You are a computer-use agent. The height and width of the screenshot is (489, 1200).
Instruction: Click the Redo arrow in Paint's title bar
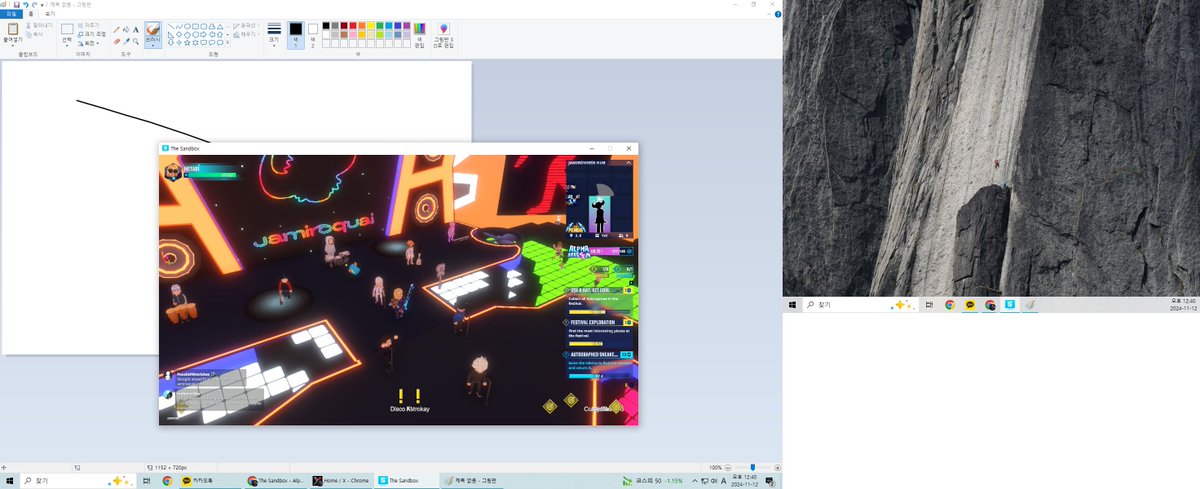[x=34, y=5]
